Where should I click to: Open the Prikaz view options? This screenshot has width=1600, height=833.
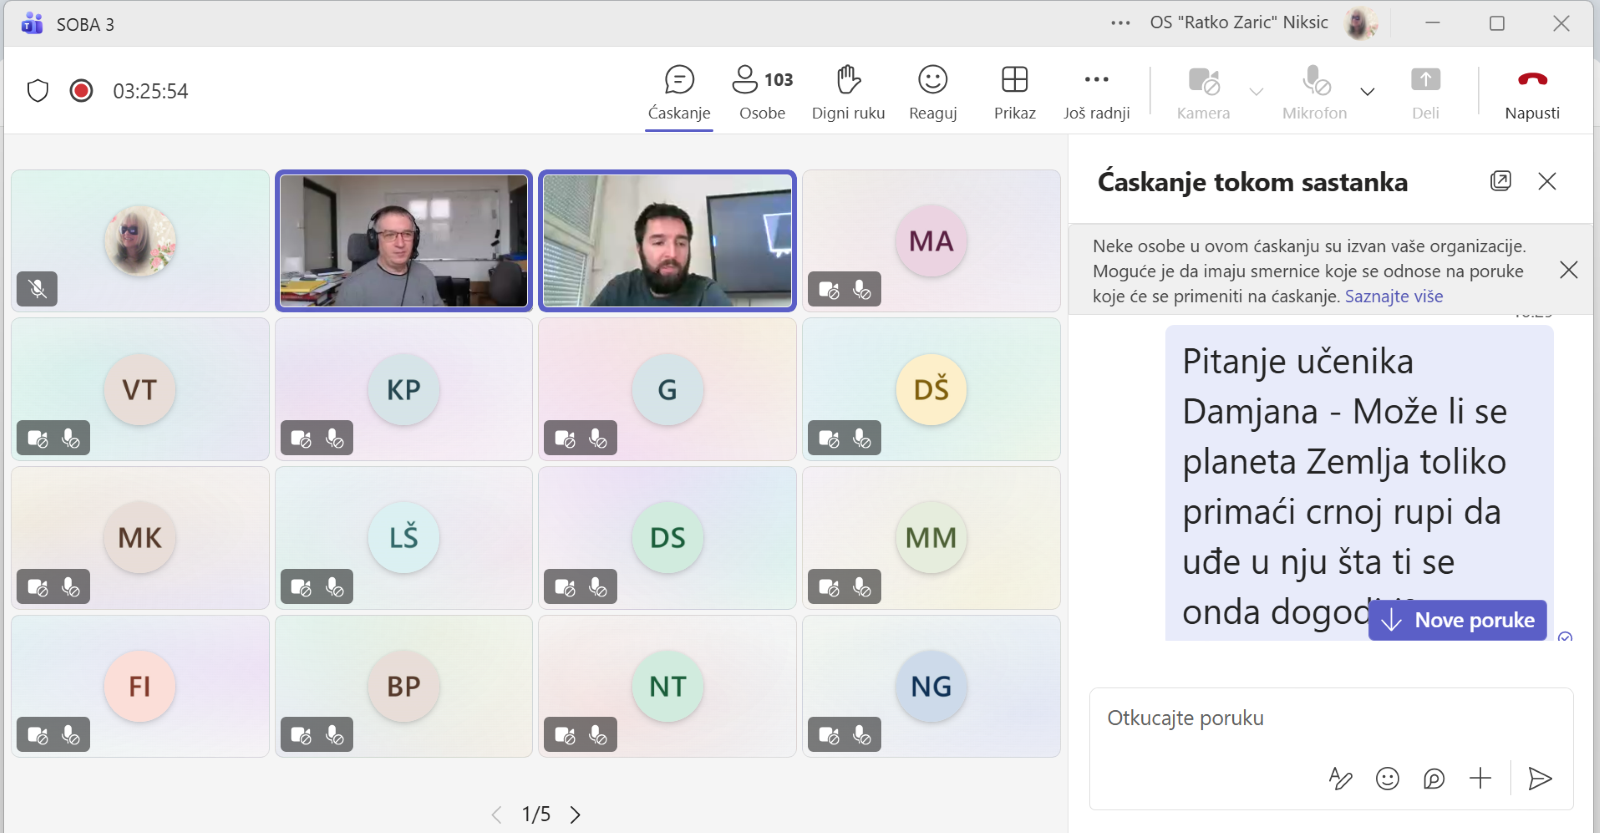point(1014,92)
